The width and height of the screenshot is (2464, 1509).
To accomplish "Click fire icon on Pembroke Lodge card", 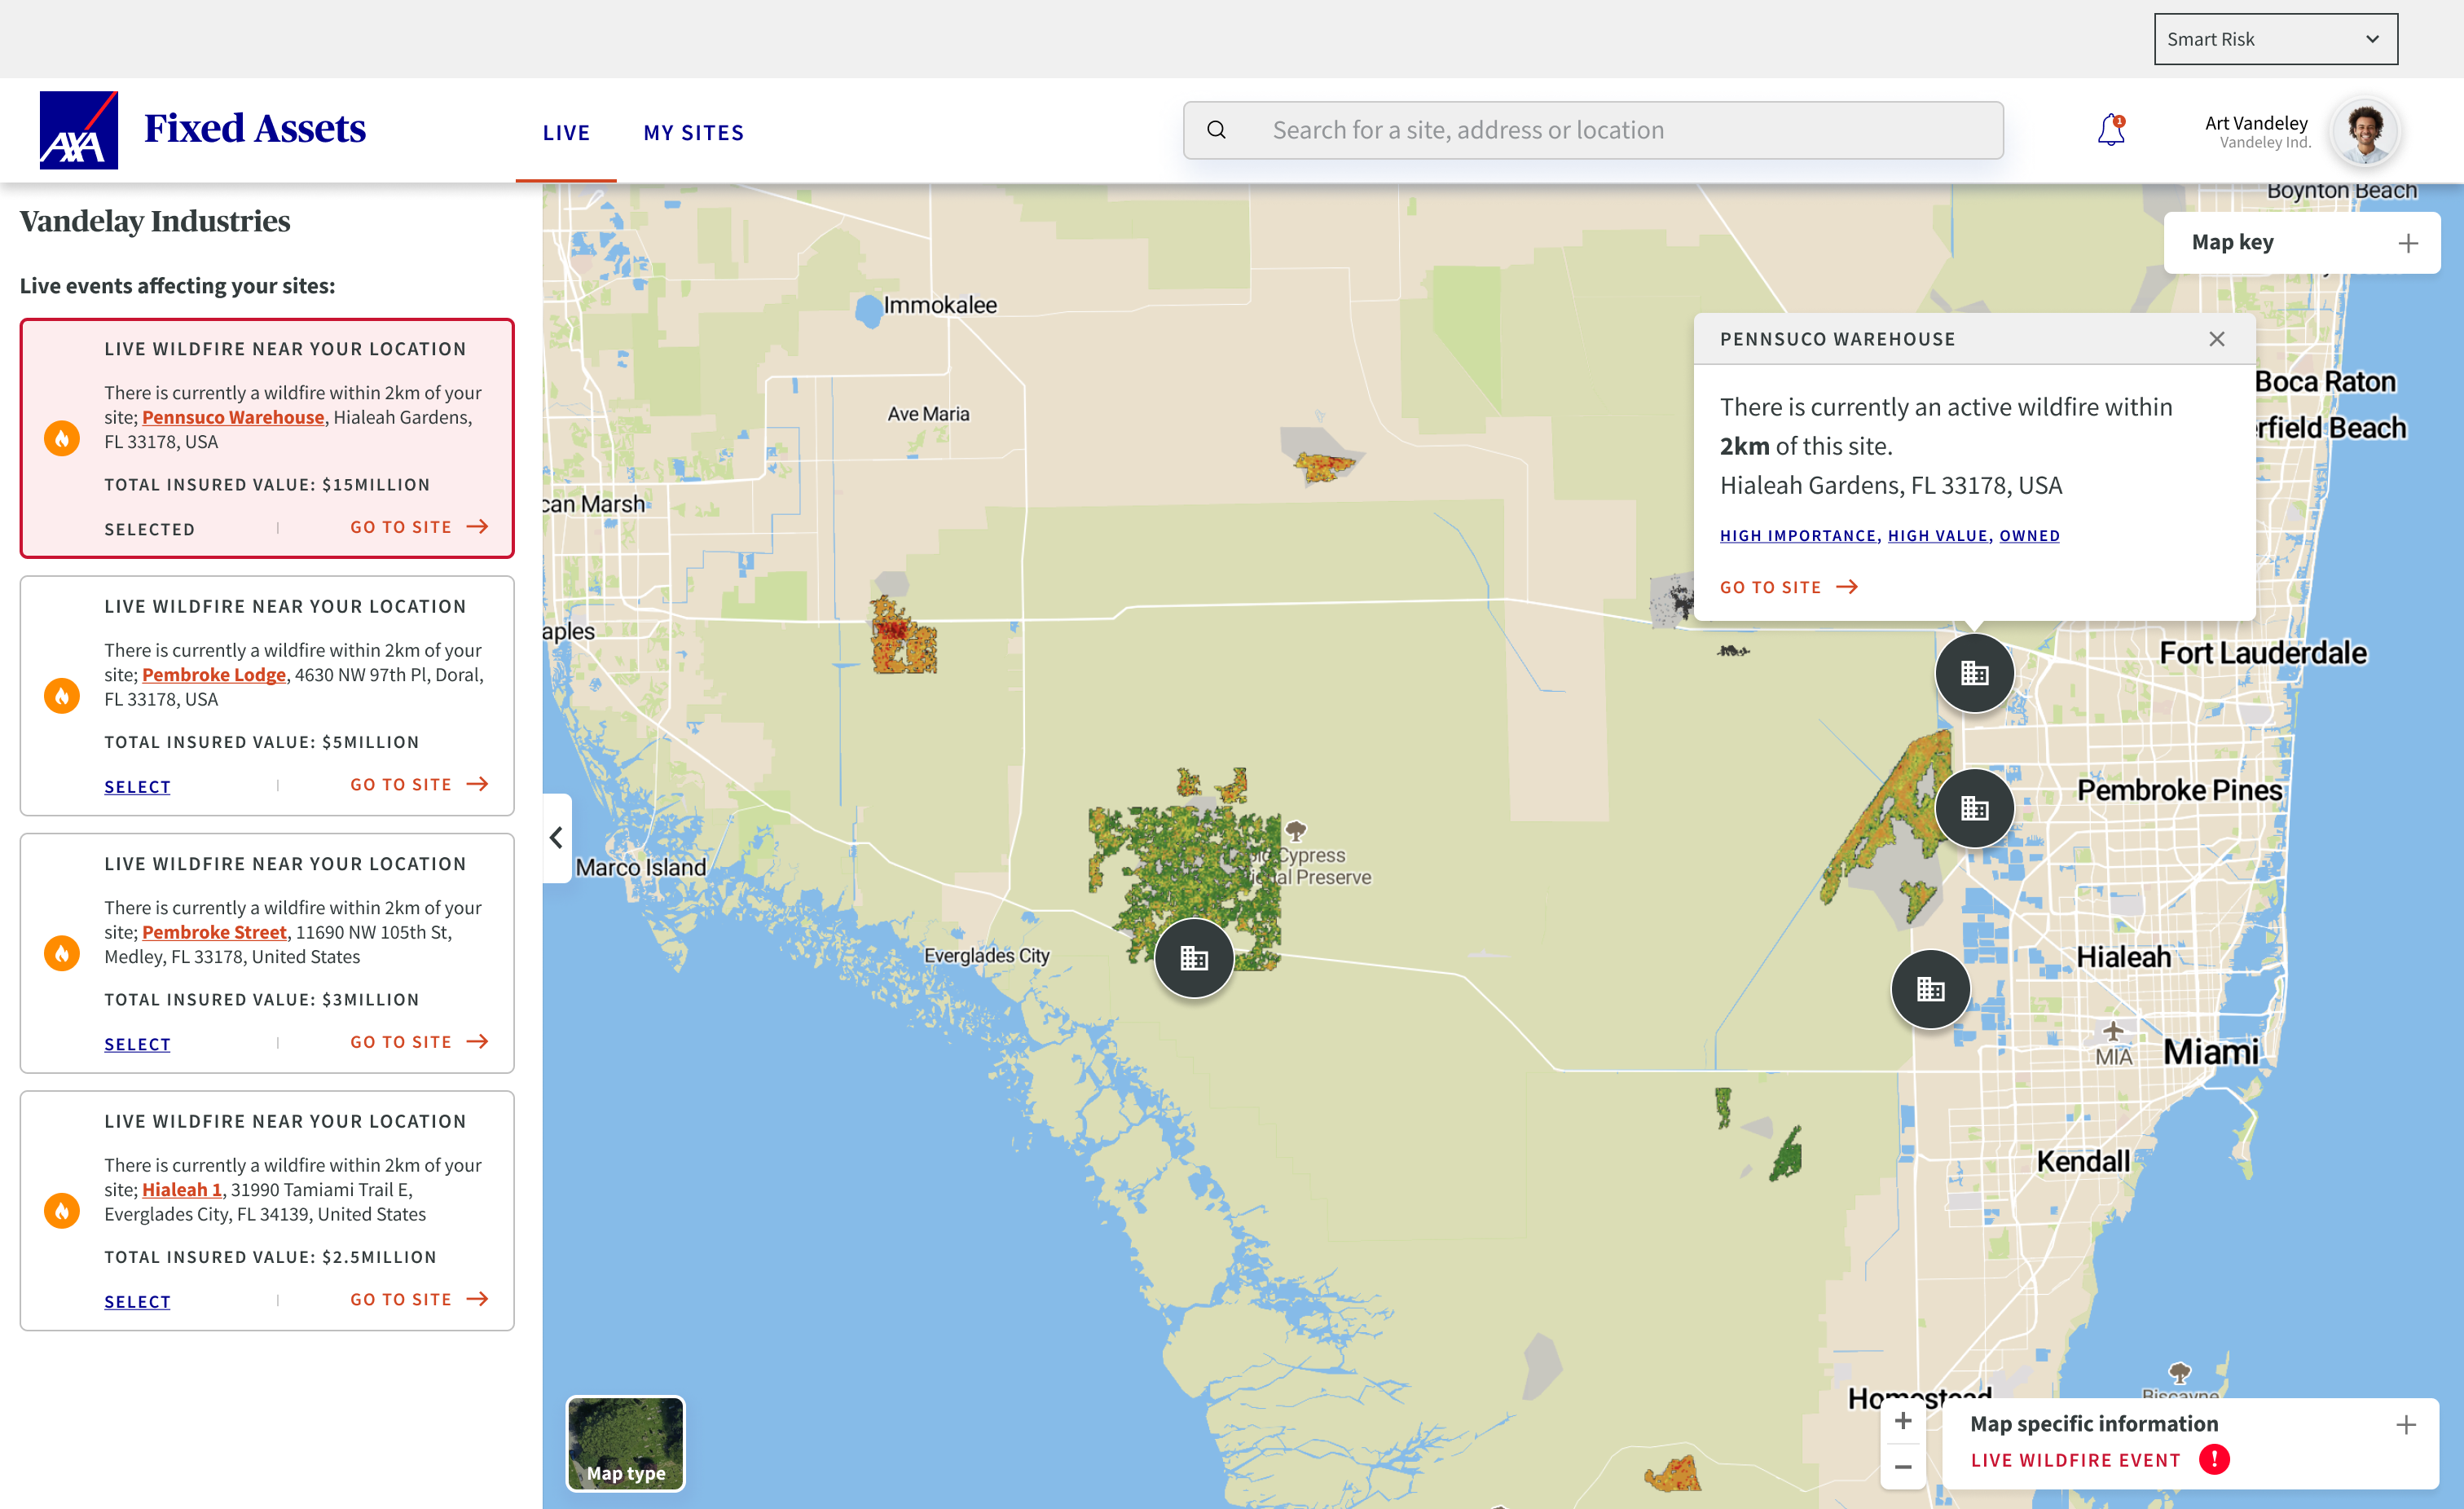I will click(x=62, y=696).
